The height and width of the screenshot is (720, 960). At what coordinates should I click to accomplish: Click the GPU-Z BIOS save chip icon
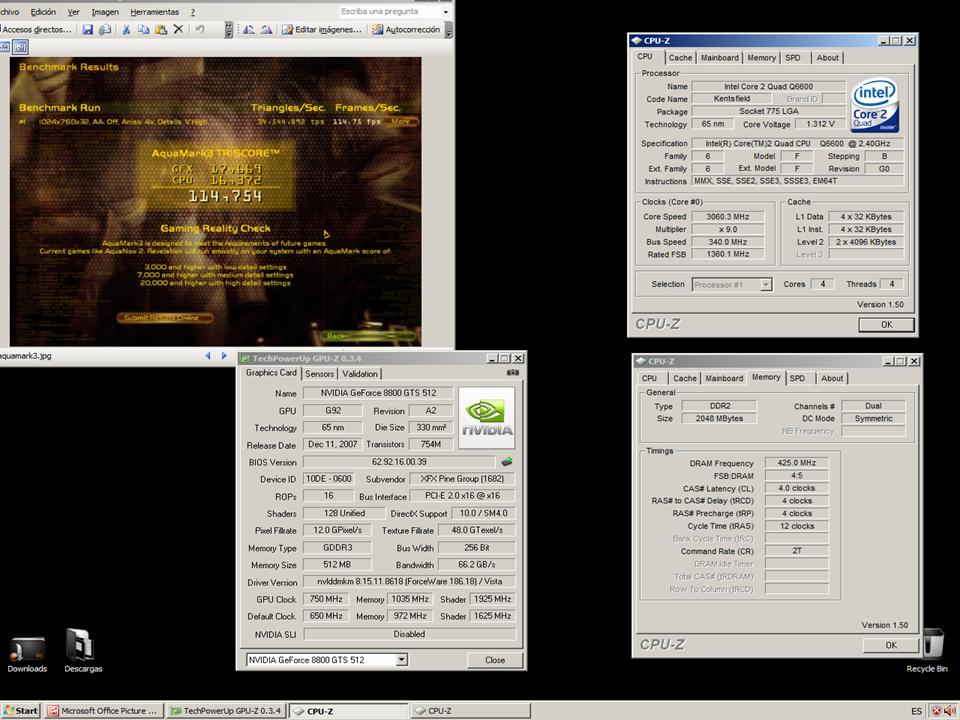point(507,462)
